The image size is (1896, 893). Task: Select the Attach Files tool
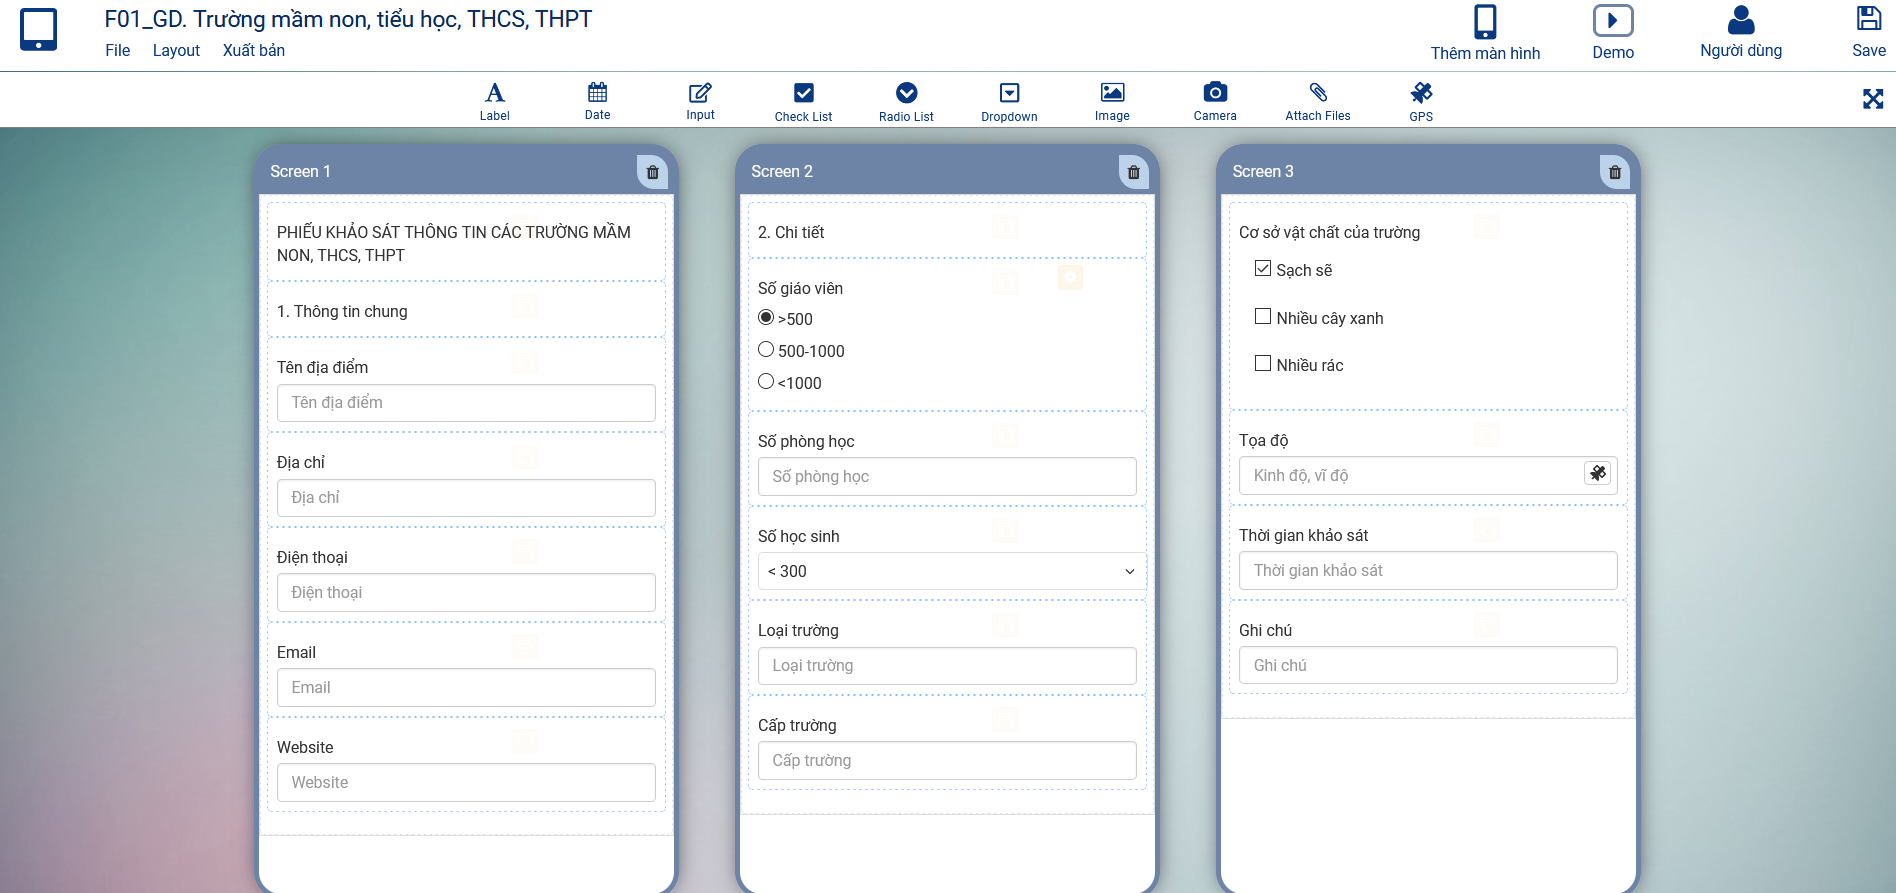1317,101
